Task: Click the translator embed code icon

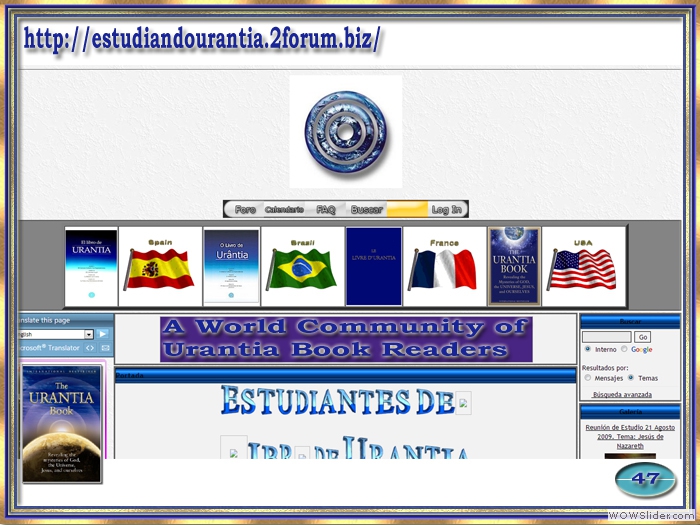Action: (90, 348)
